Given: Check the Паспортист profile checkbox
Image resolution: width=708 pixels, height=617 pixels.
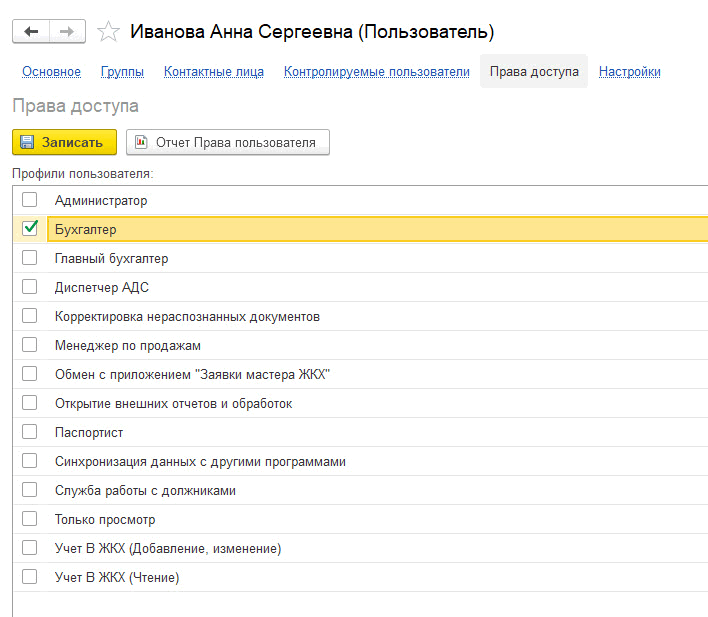Looking at the screenshot, I should coord(30,432).
